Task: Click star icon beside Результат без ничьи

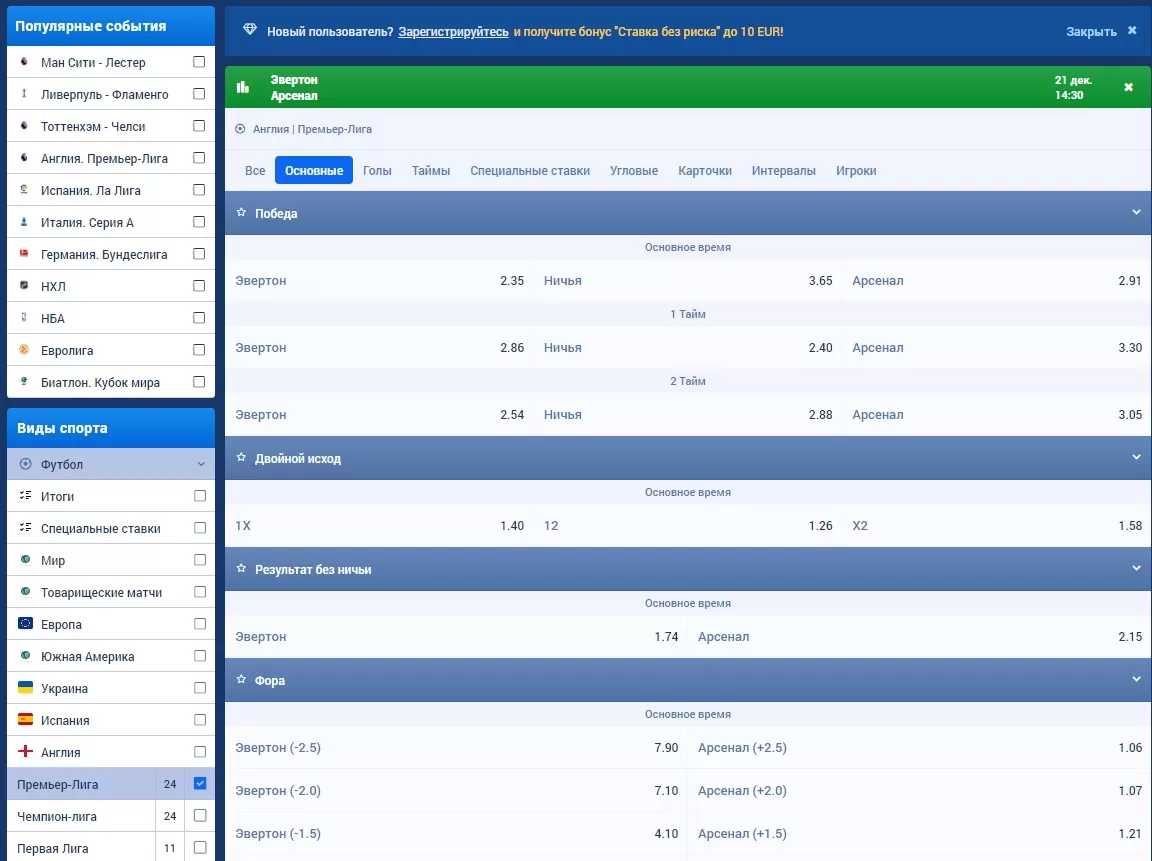Action: tap(241, 569)
